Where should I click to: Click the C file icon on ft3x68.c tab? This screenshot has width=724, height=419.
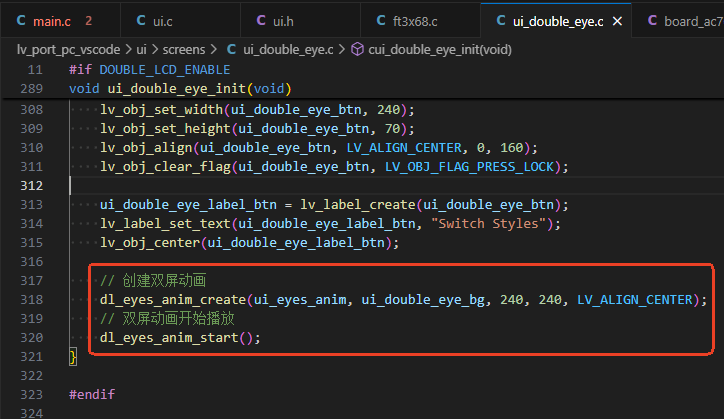point(381,21)
